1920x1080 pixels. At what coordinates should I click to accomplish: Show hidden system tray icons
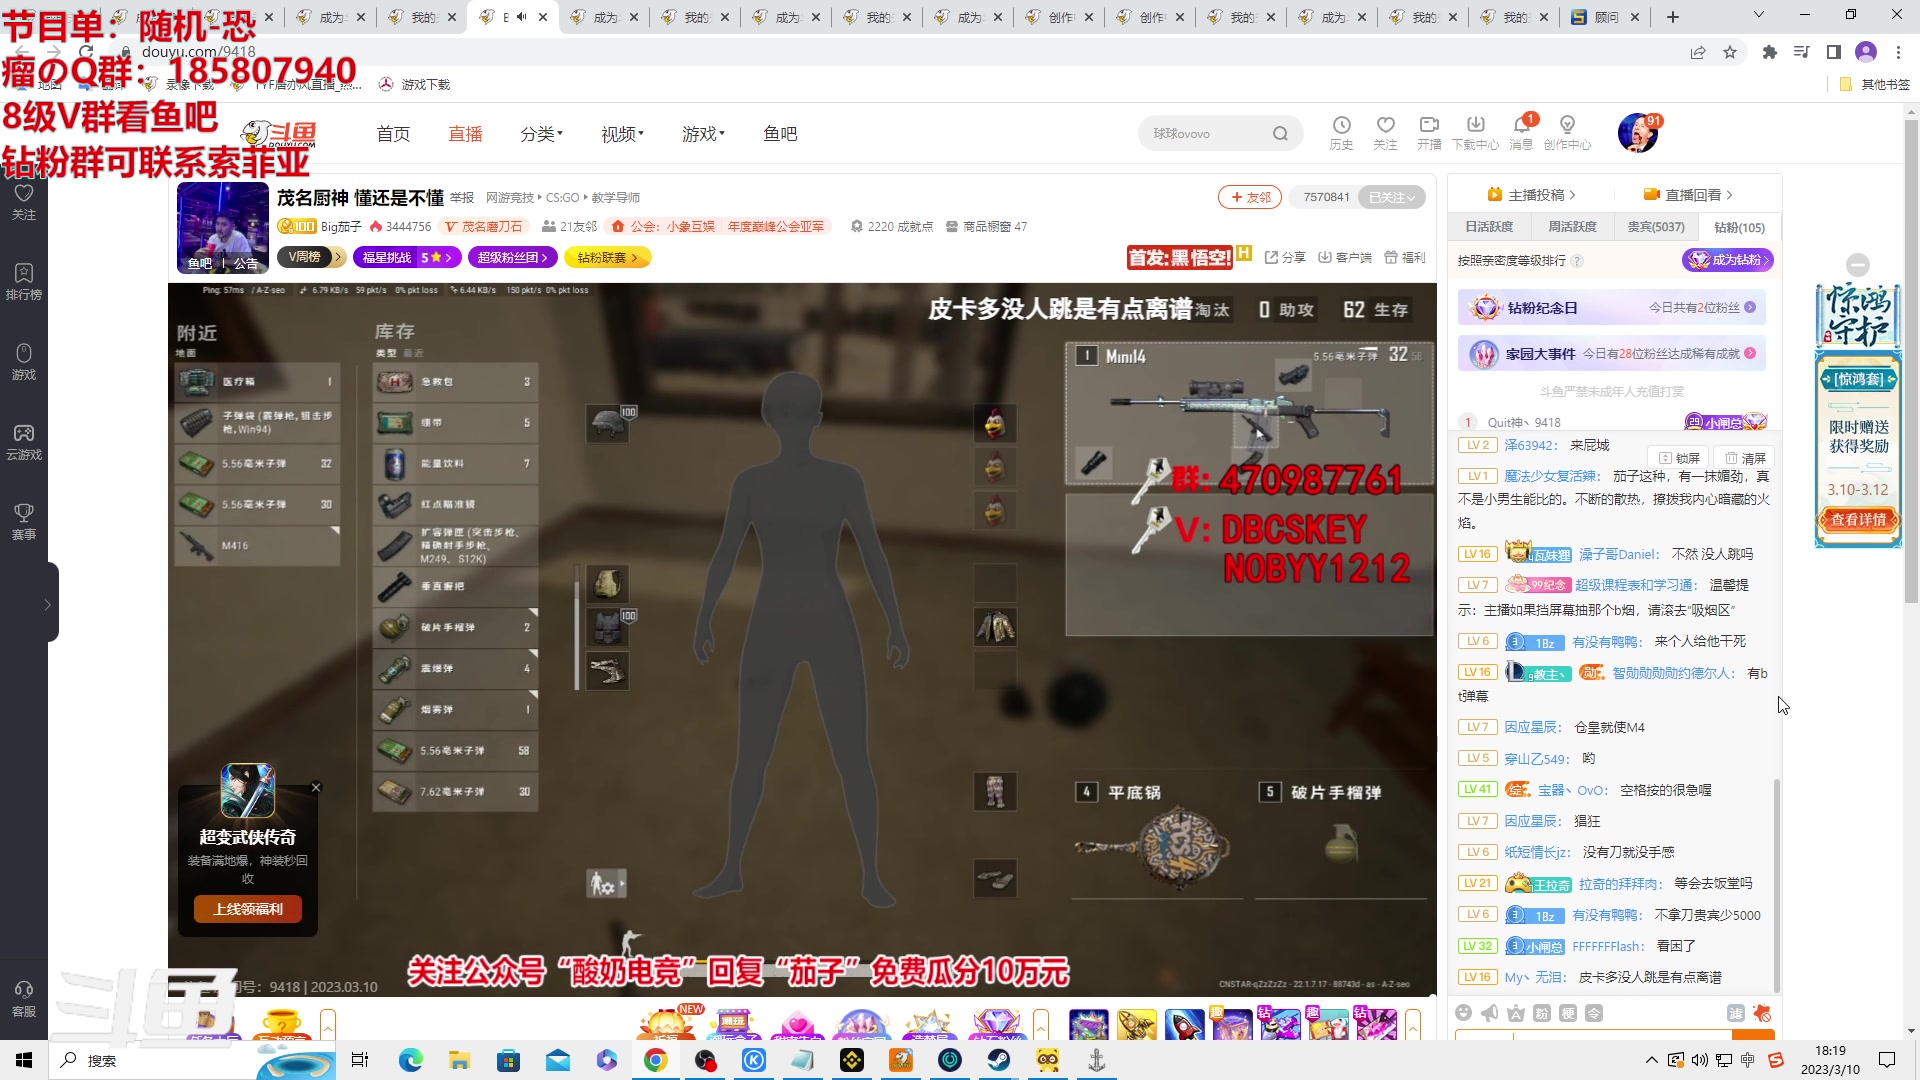click(x=1651, y=1060)
